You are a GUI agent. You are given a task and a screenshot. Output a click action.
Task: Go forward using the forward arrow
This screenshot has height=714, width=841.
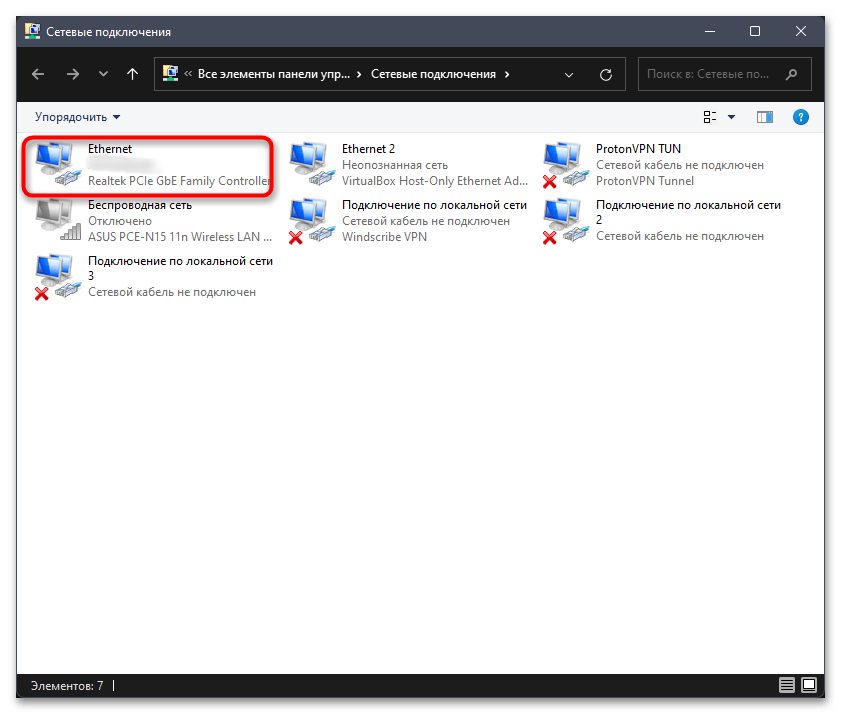tap(72, 74)
